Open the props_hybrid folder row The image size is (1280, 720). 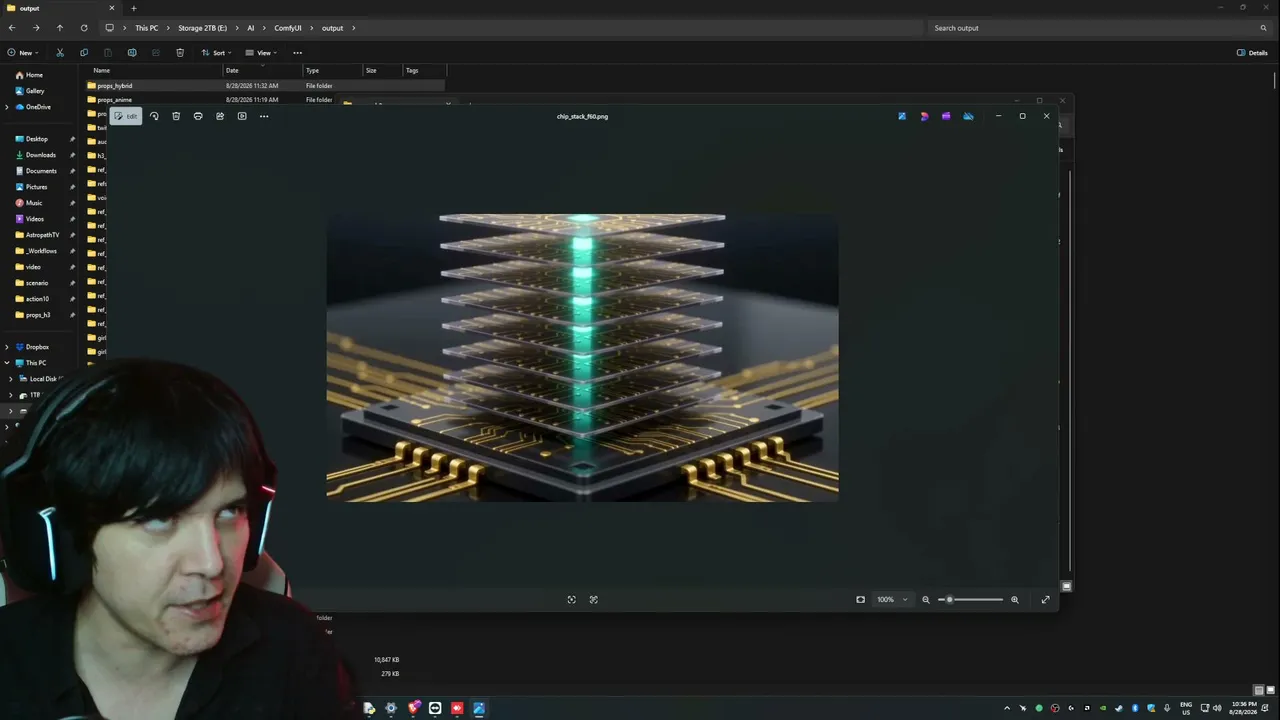click(x=265, y=86)
